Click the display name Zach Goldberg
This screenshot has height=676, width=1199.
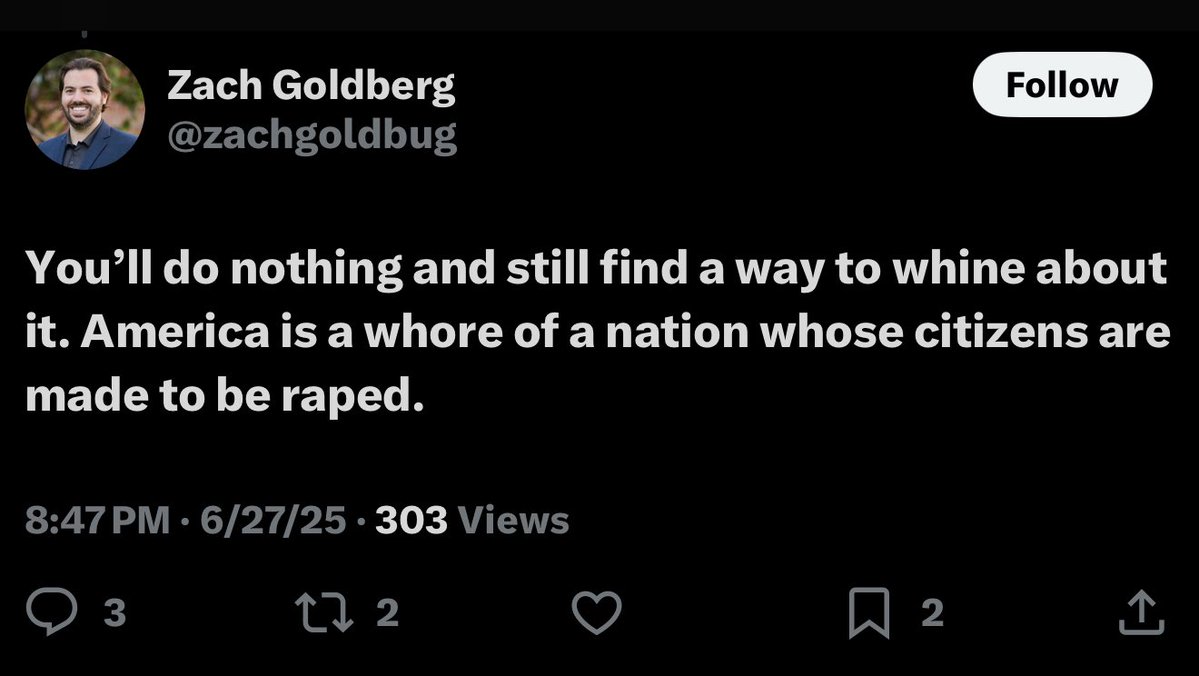pos(310,87)
